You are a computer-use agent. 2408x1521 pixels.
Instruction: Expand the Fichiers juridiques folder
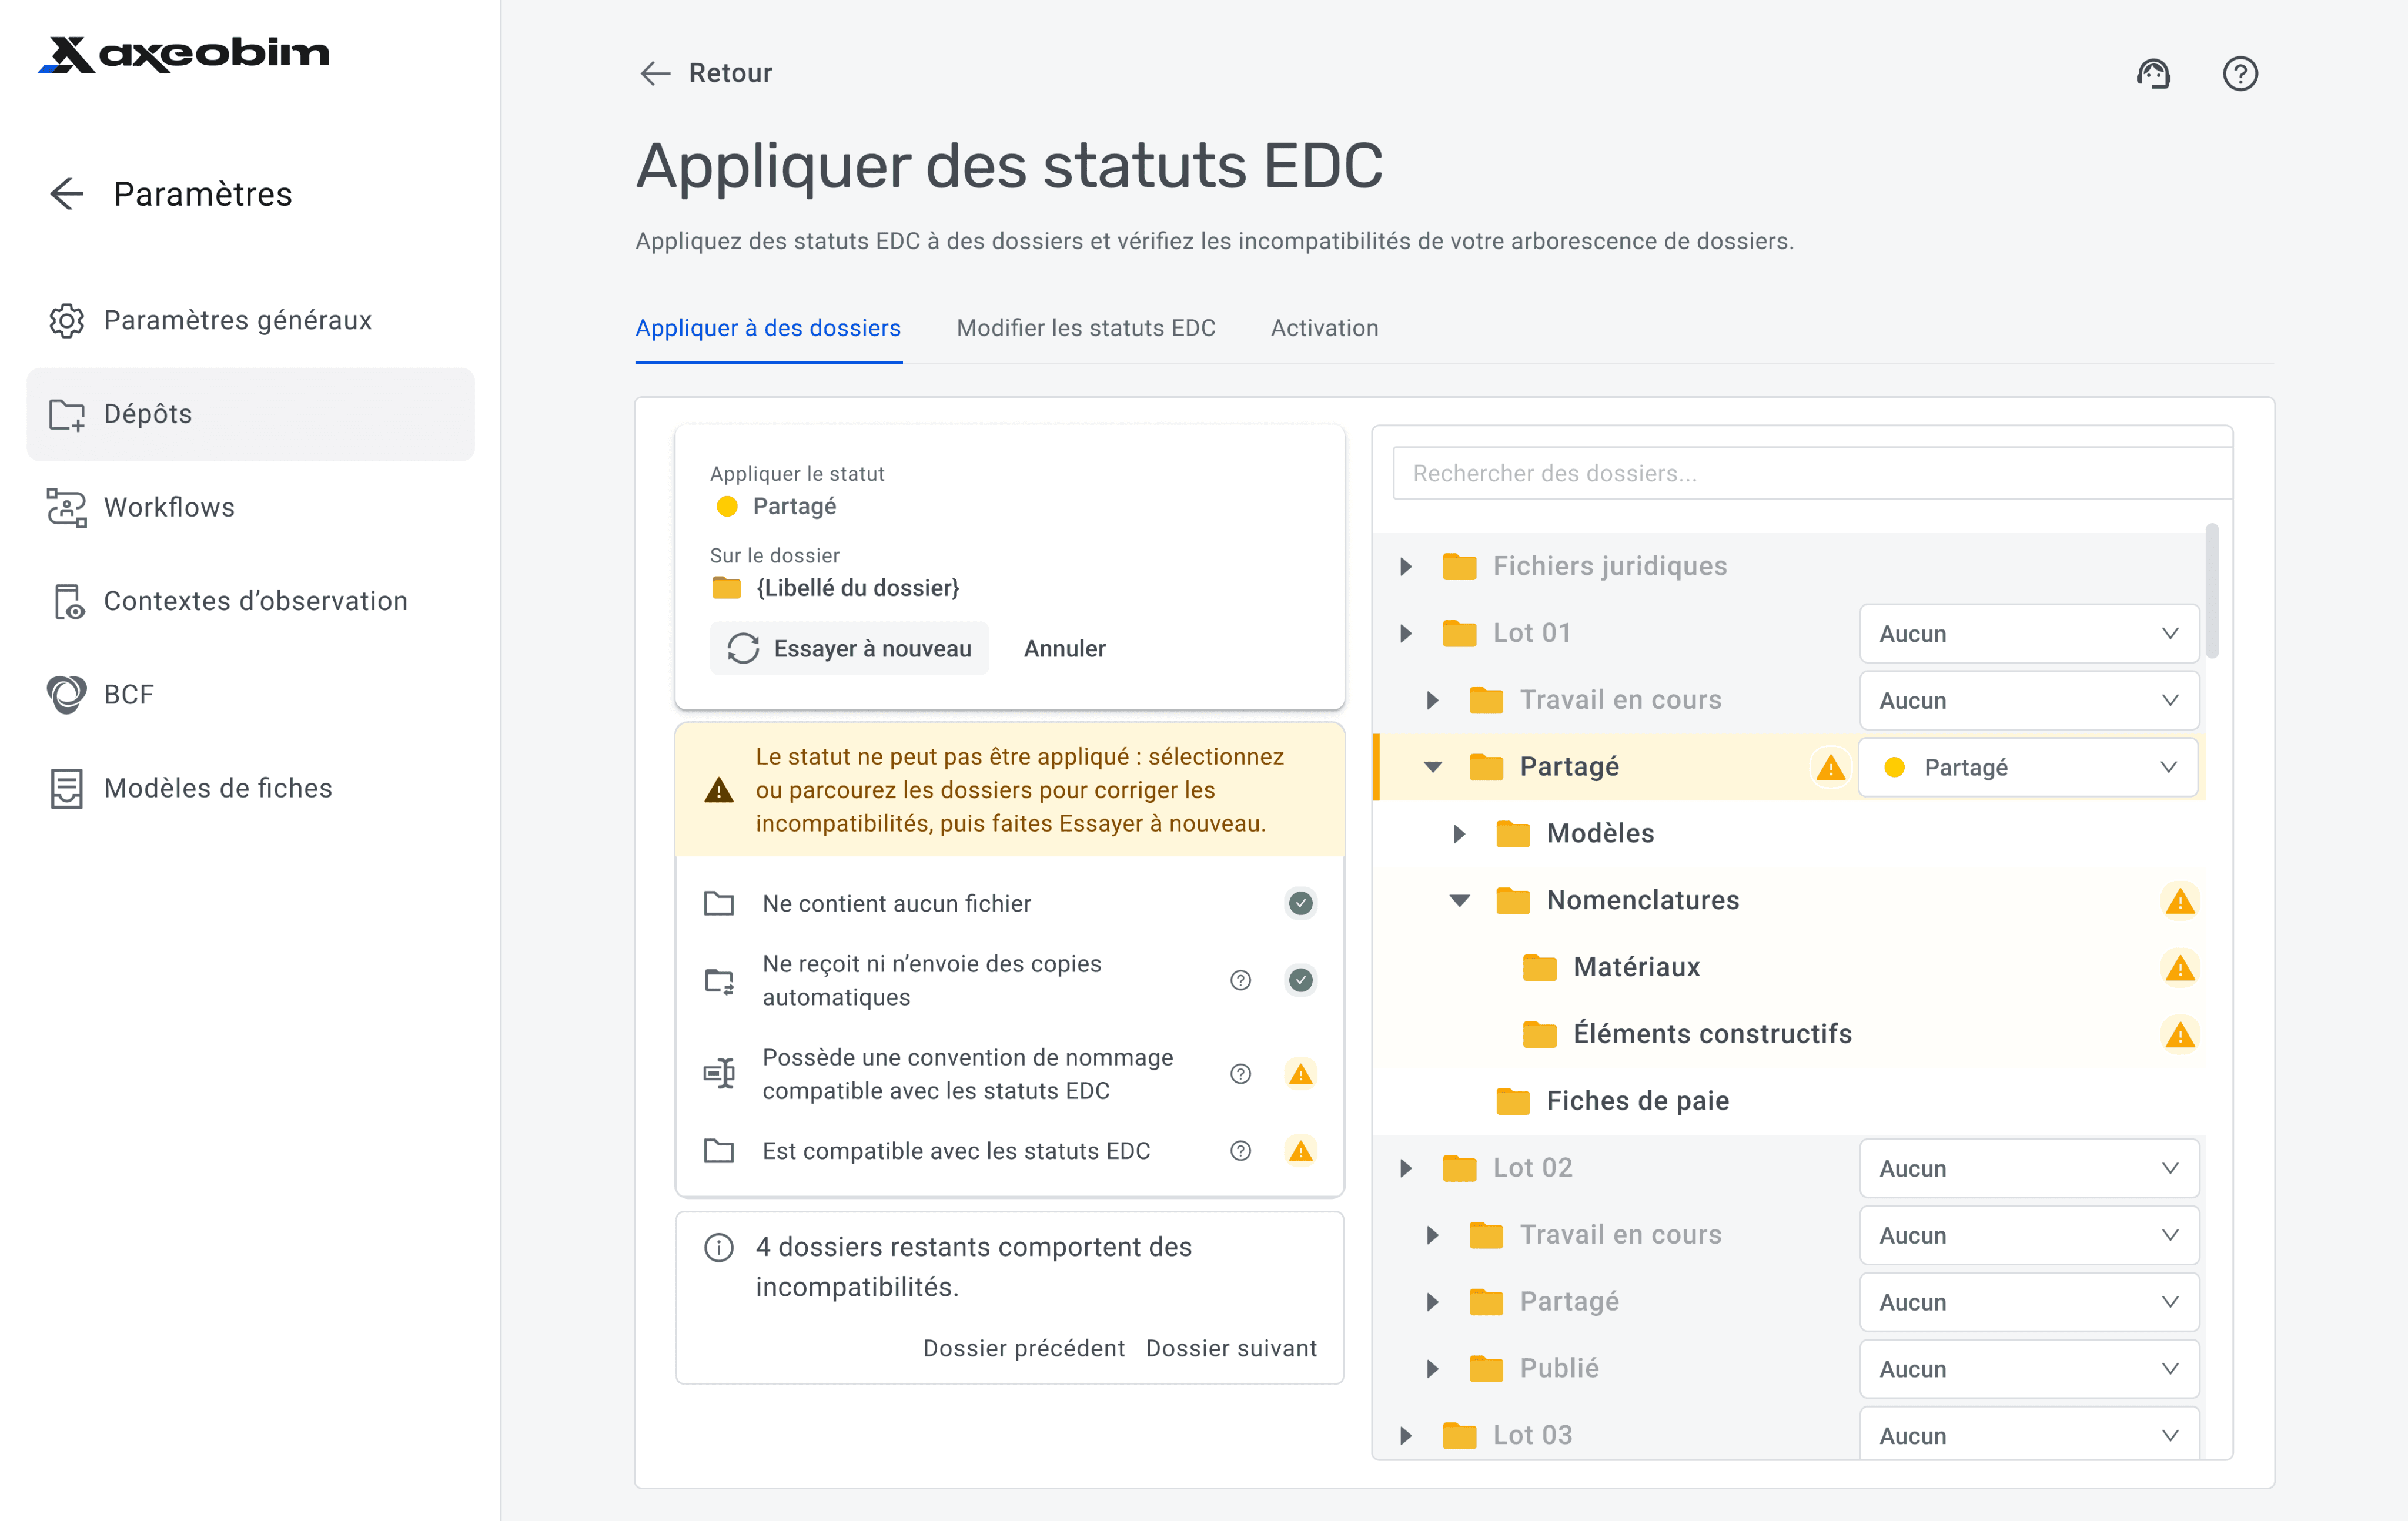click(x=1406, y=566)
